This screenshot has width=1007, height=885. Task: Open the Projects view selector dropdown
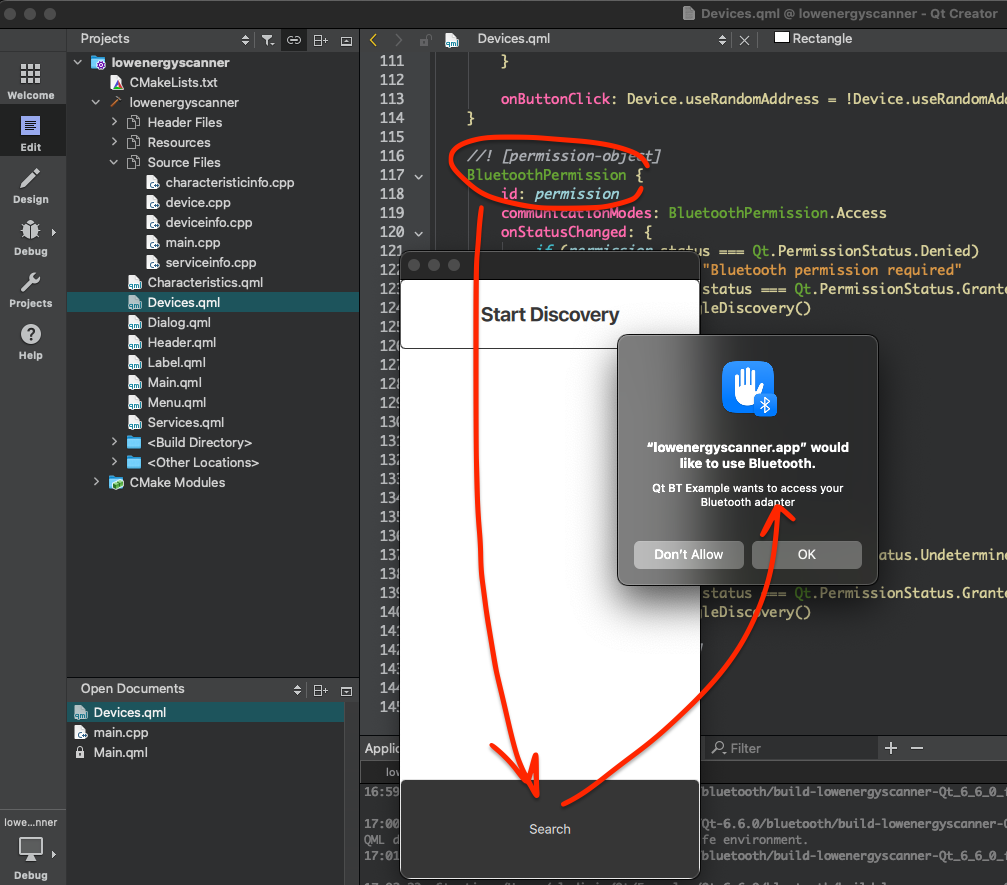[245, 40]
